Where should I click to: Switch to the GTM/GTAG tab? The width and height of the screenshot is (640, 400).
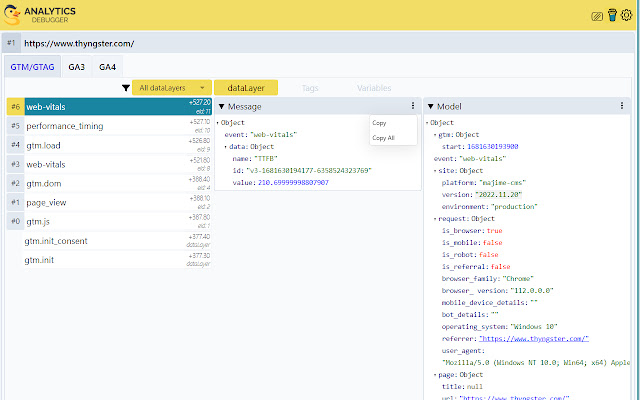[x=32, y=67]
